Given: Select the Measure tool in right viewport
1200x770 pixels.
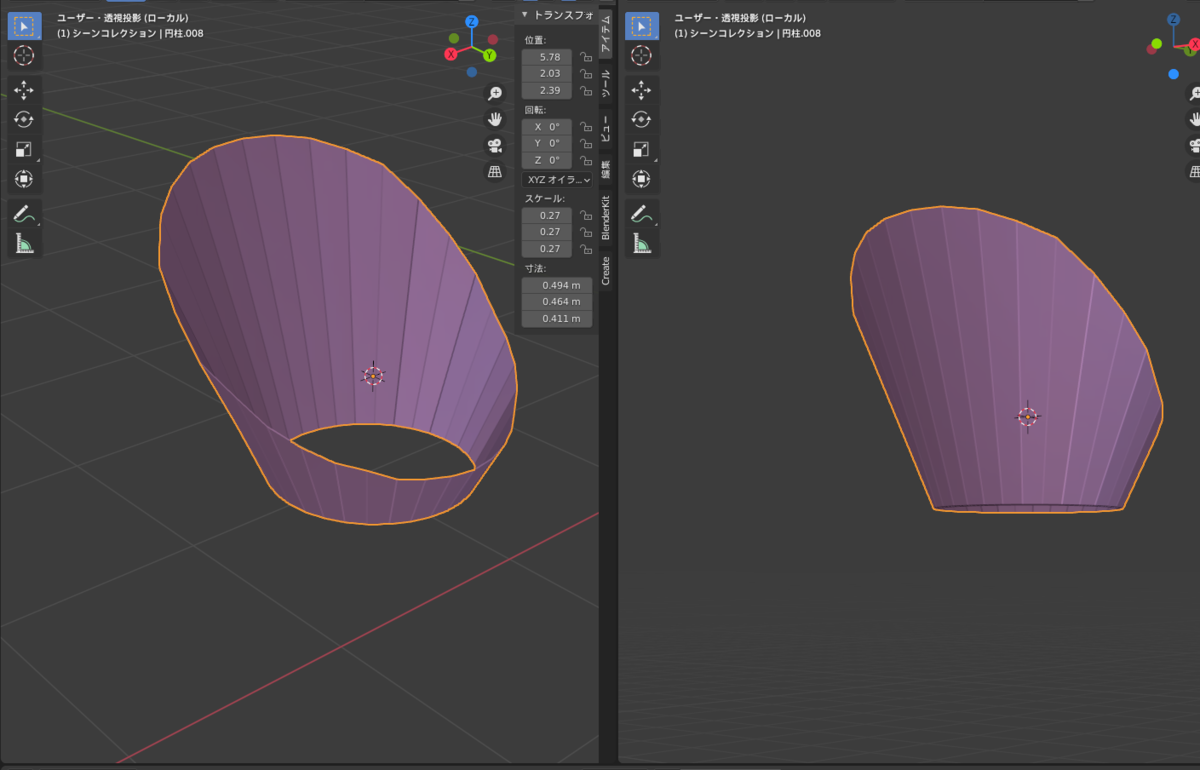Looking at the screenshot, I should tap(642, 243).
